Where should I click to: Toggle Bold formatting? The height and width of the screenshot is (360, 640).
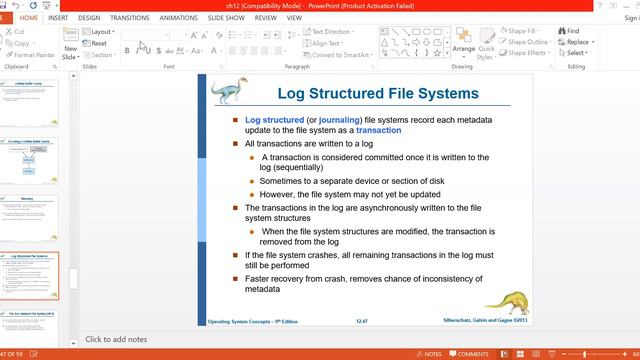127,51
